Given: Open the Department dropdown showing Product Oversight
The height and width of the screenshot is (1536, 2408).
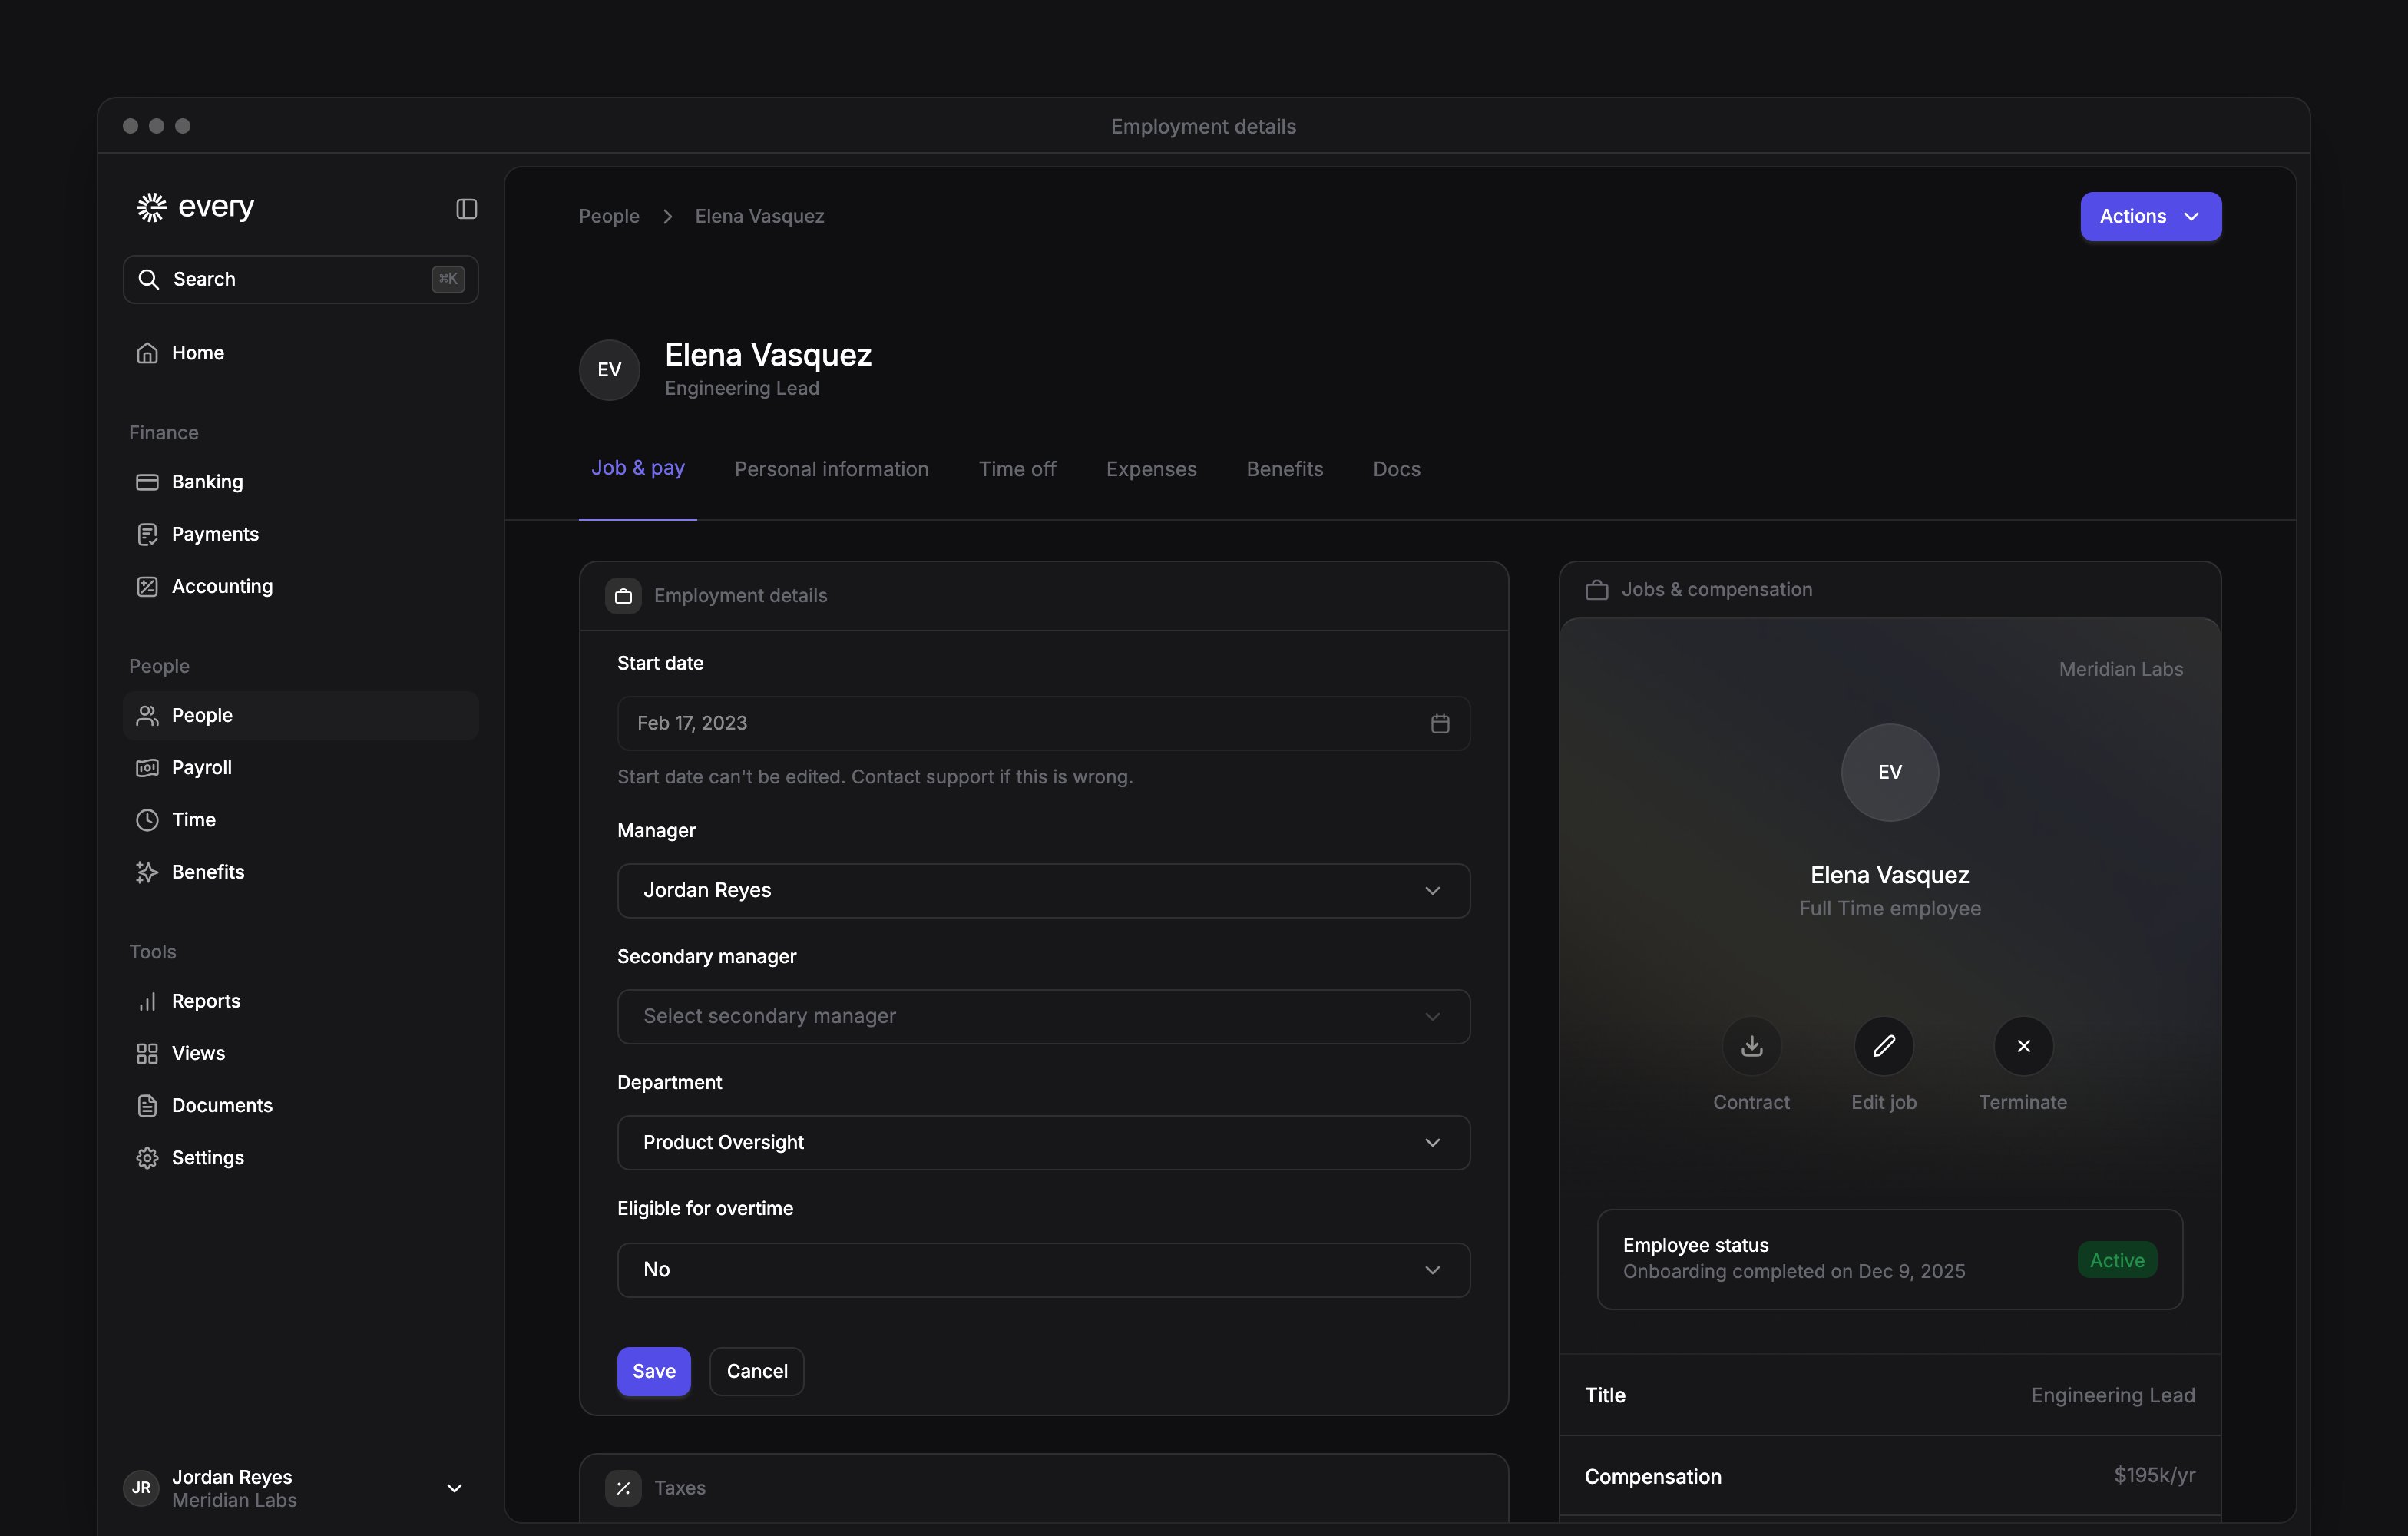Looking at the screenshot, I should pos(1043,1142).
